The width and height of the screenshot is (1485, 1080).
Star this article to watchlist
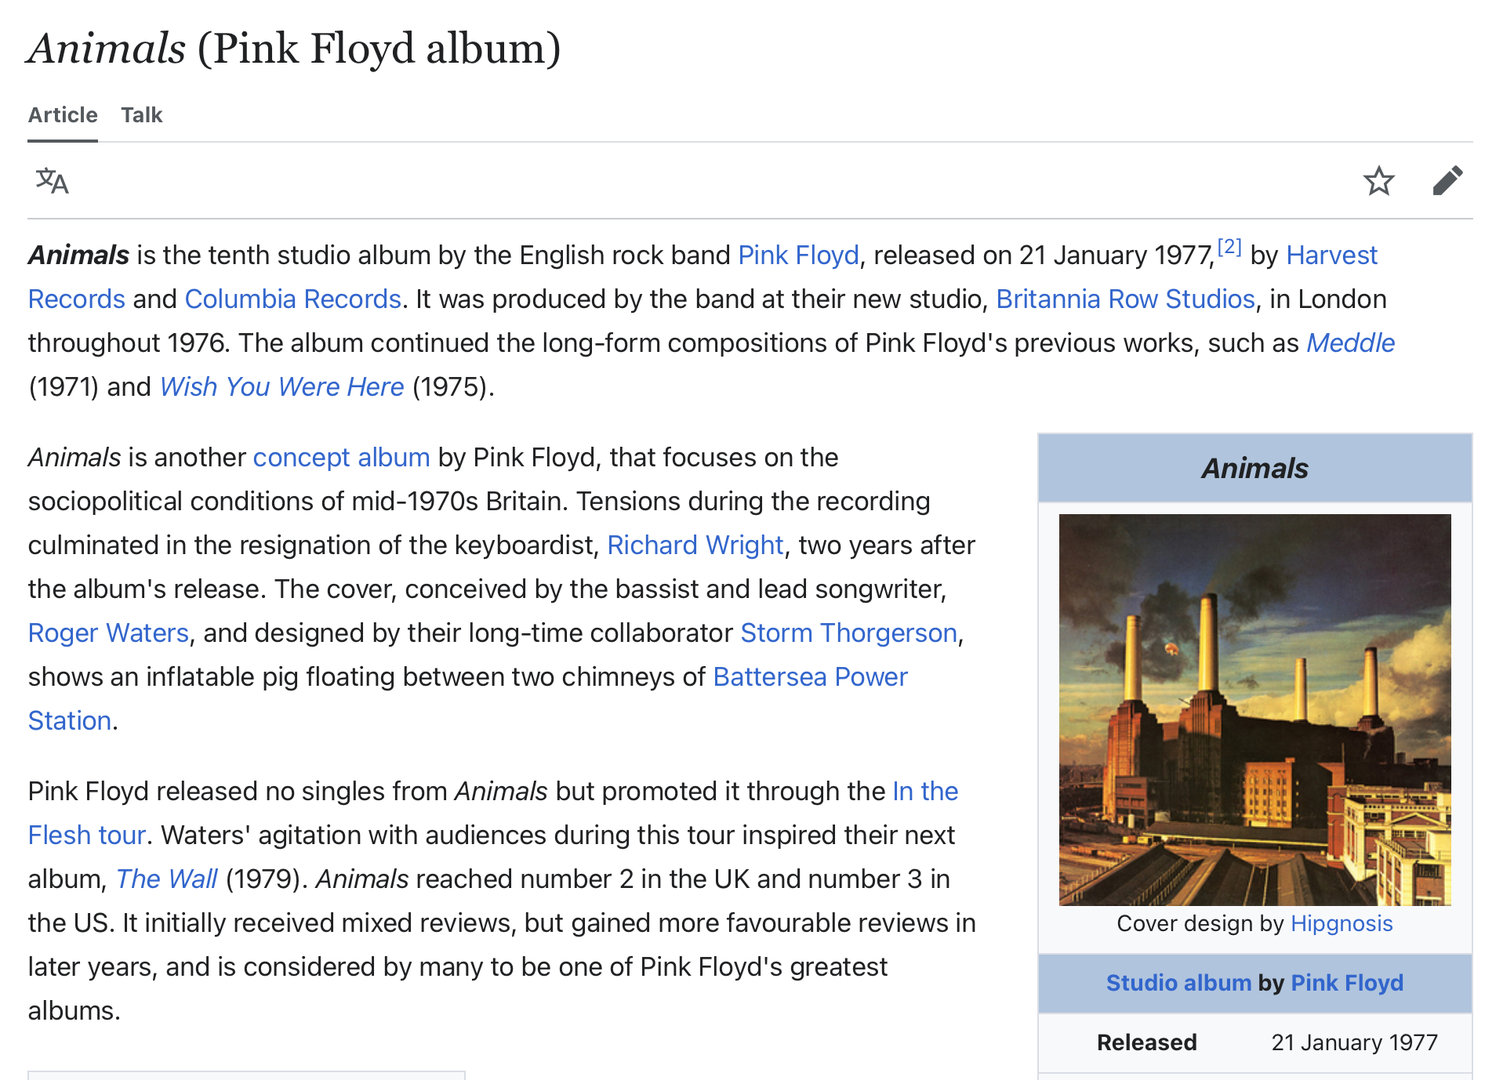click(x=1378, y=181)
